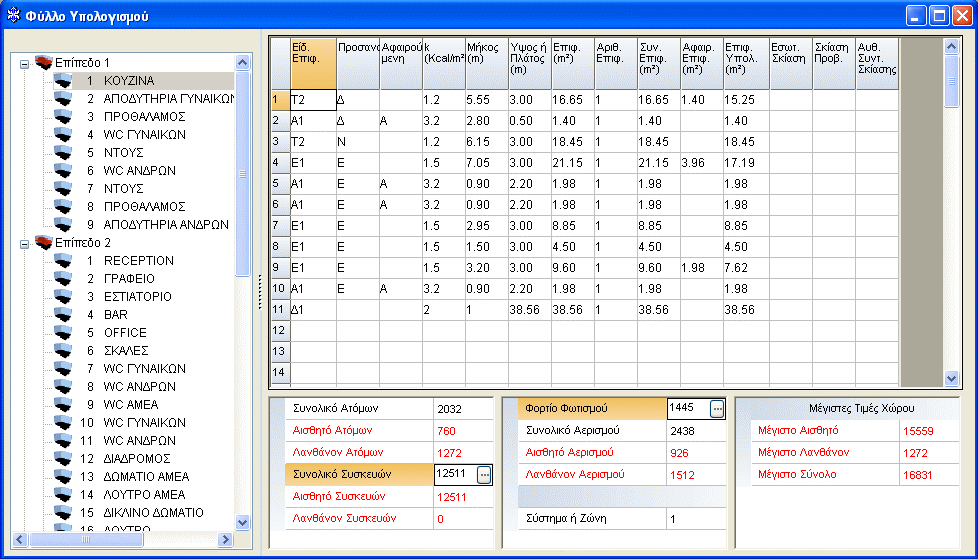This screenshot has height=559, width=978.
Task: Click the Επίπεδο 2 floor icon
Action: (44, 243)
